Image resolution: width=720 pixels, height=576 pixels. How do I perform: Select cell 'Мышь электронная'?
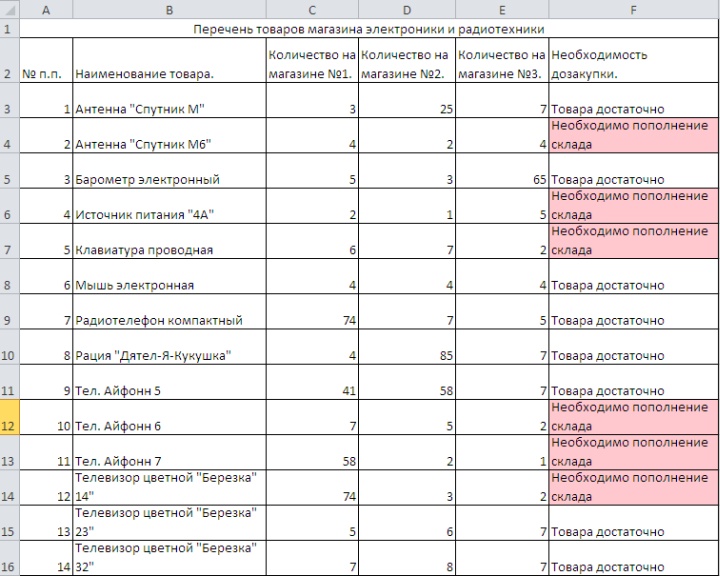tap(169, 277)
